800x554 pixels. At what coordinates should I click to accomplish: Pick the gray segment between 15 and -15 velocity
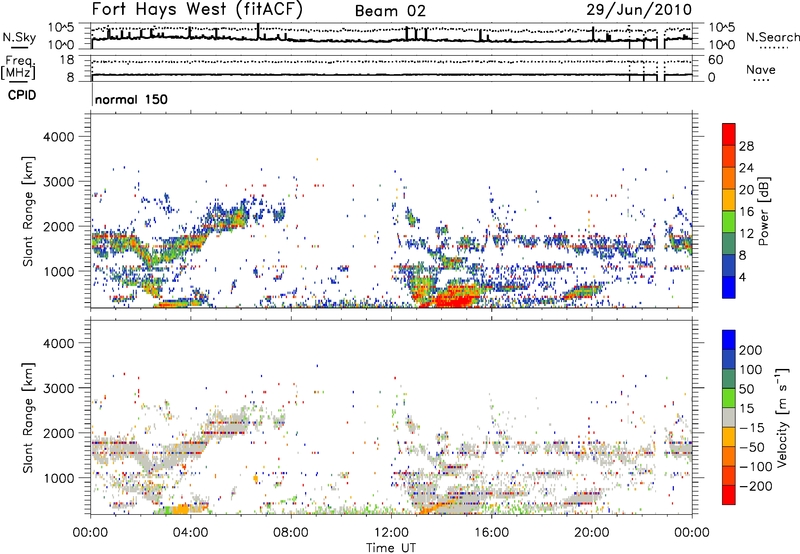pyautogui.click(x=729, y=417)
